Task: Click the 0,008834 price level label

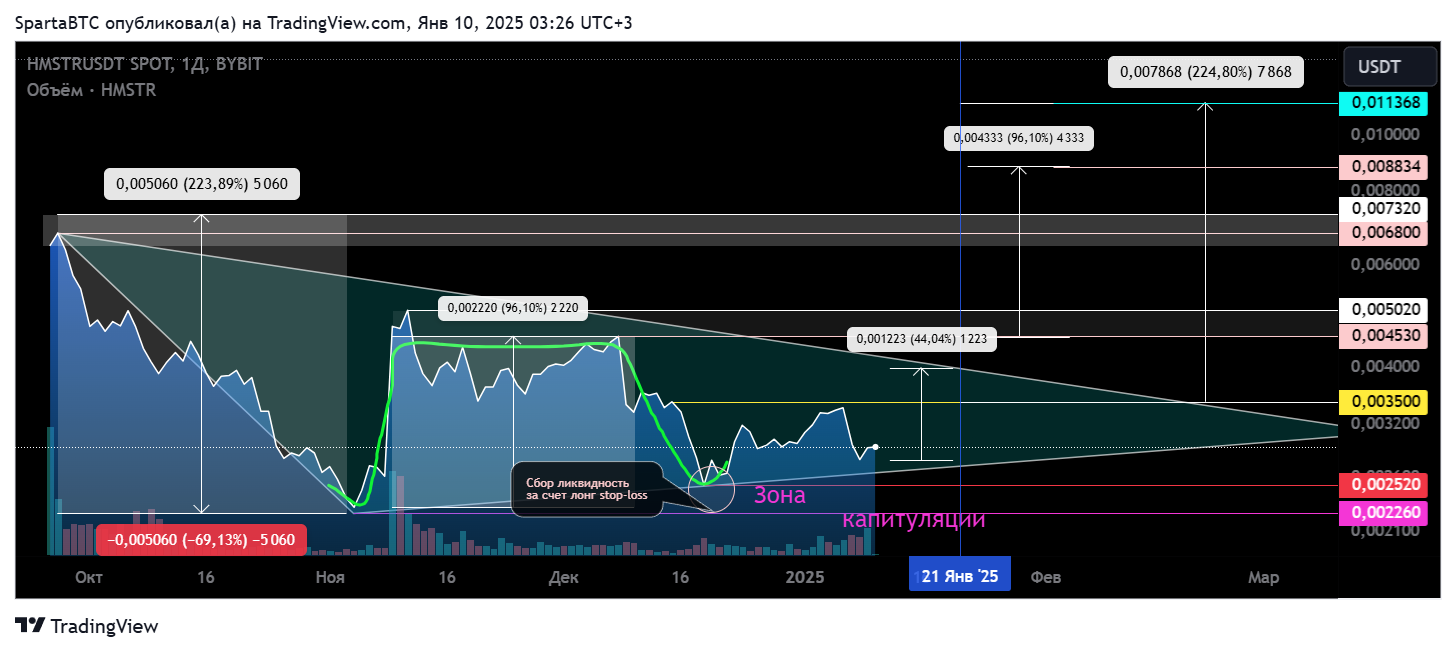Action: 1385,166
